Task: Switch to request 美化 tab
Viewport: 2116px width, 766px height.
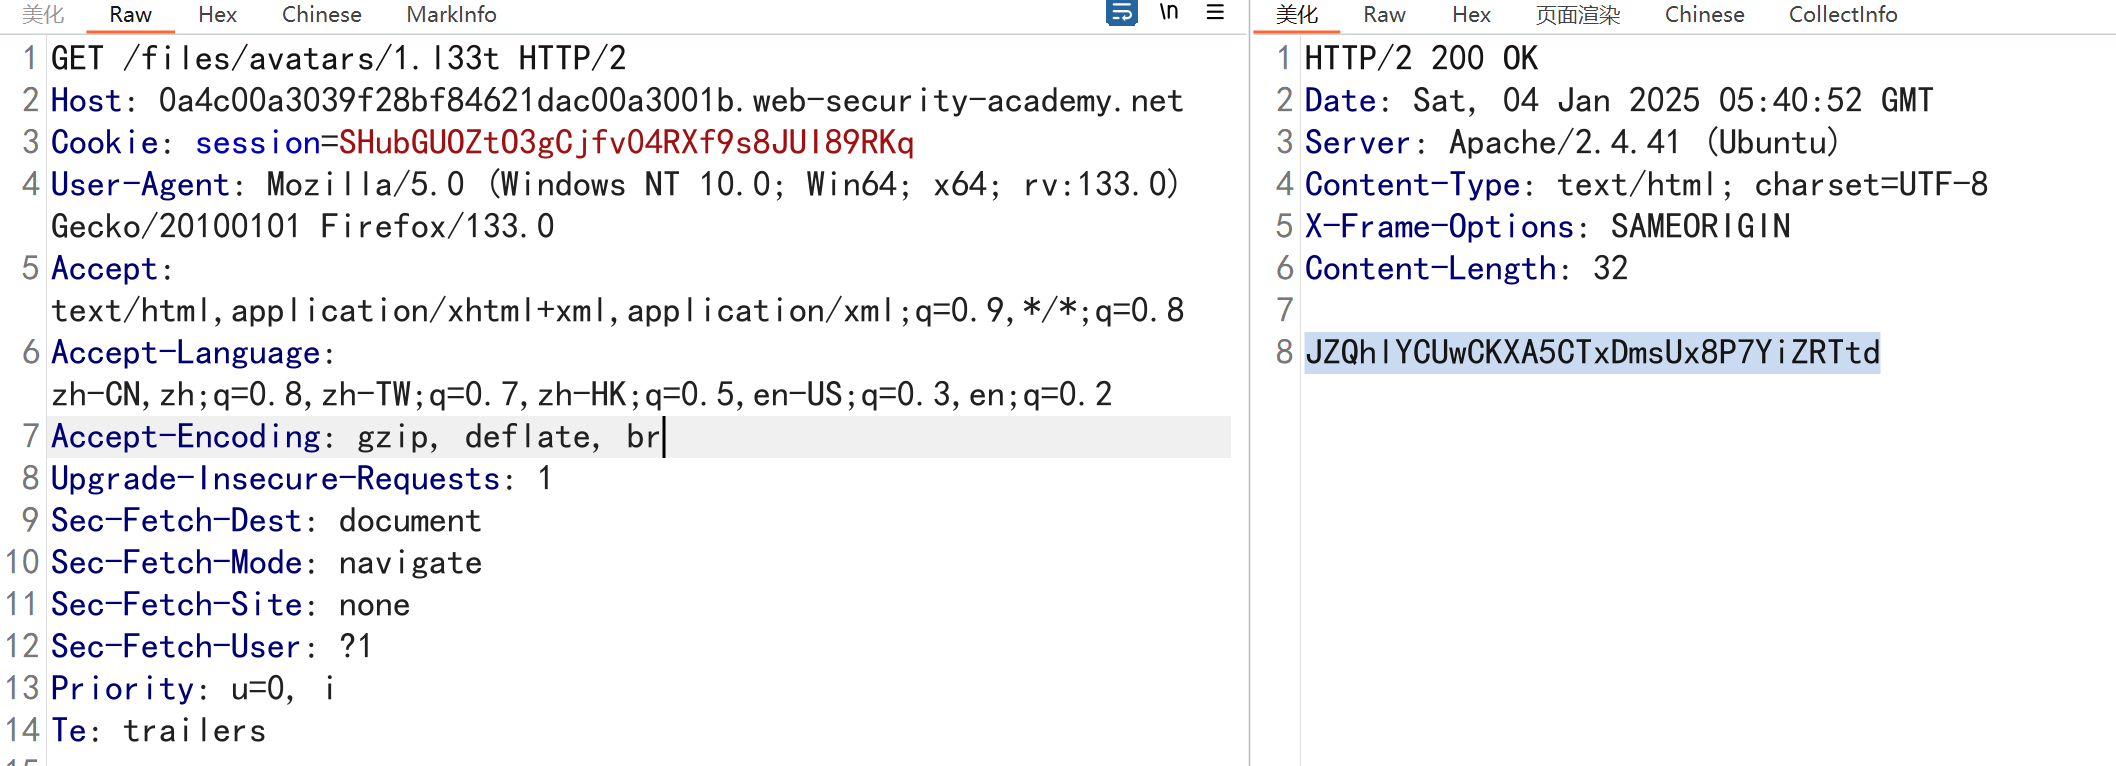Action: tap(43, 15)
